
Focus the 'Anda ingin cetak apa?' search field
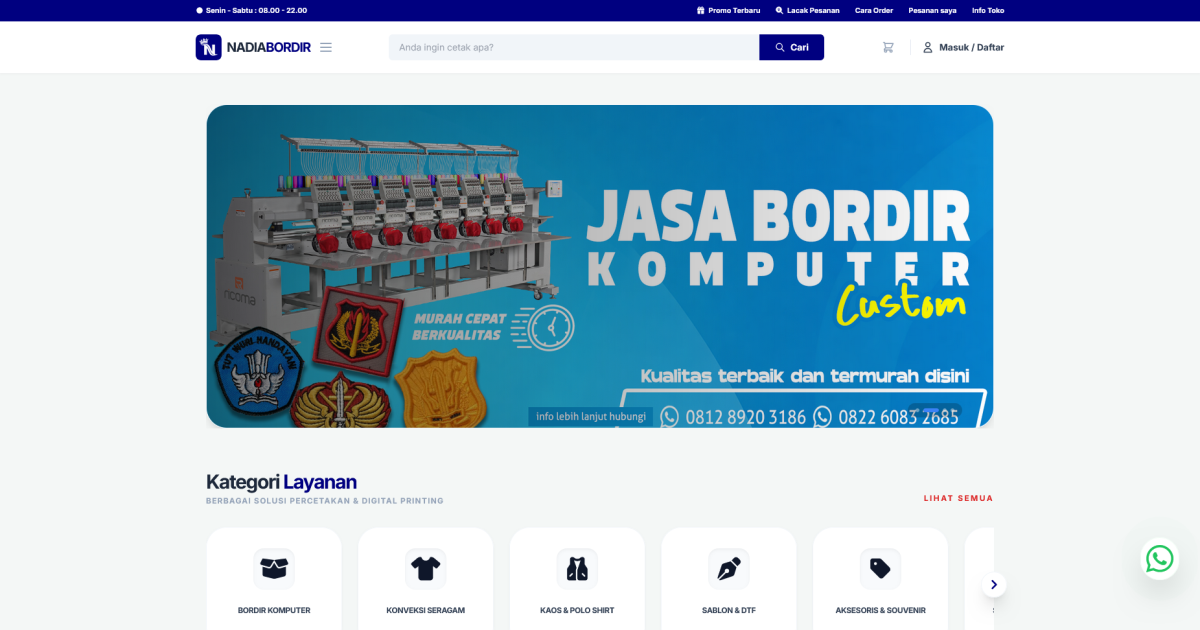pyautogui.click(x=574, y=47)
